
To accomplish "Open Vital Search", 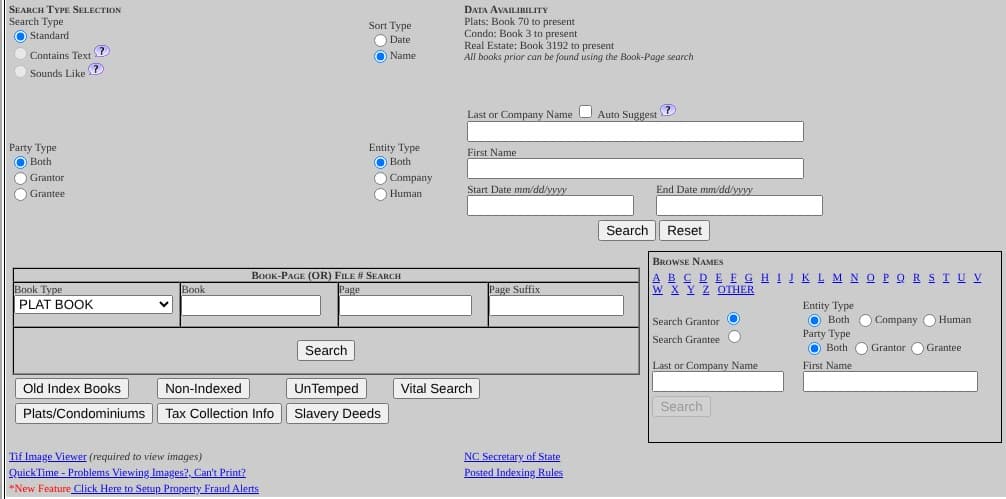I will tap(436, 389).
